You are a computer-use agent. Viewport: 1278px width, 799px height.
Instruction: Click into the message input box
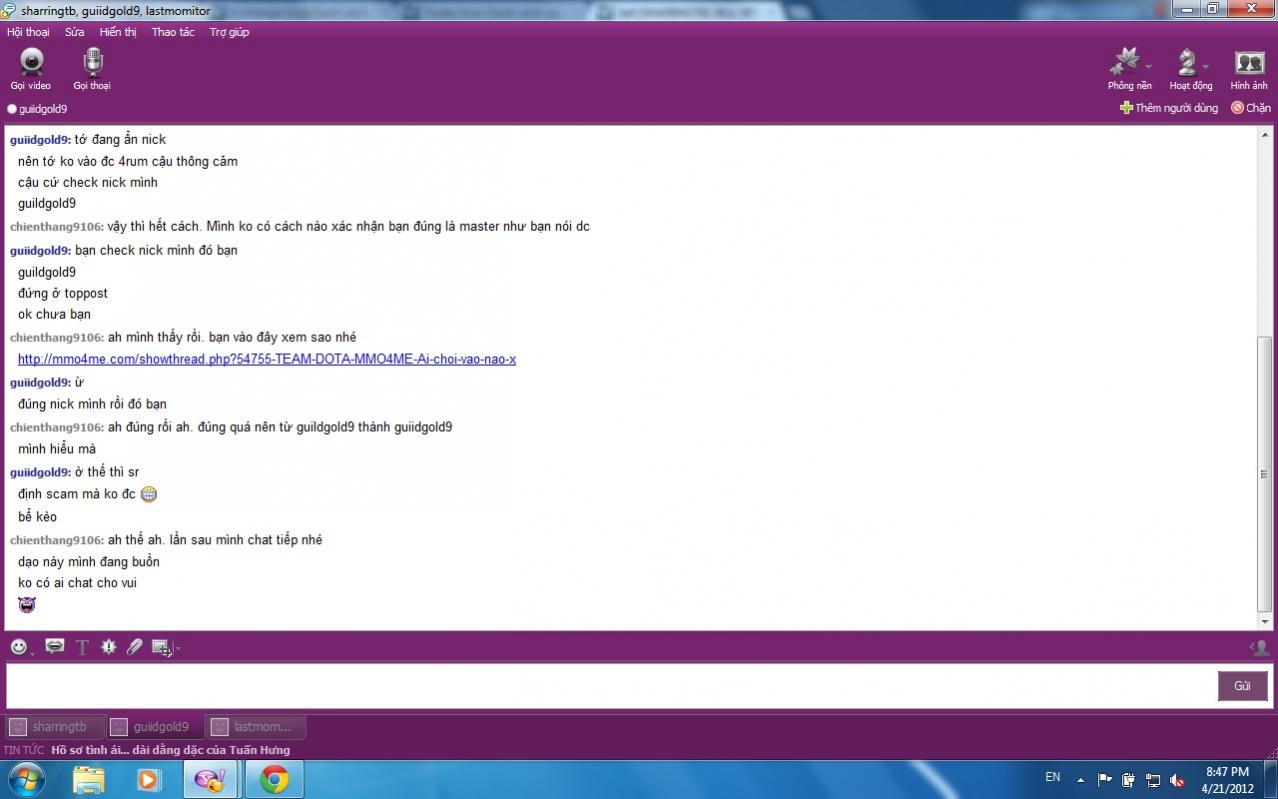[x=610, y=686]
